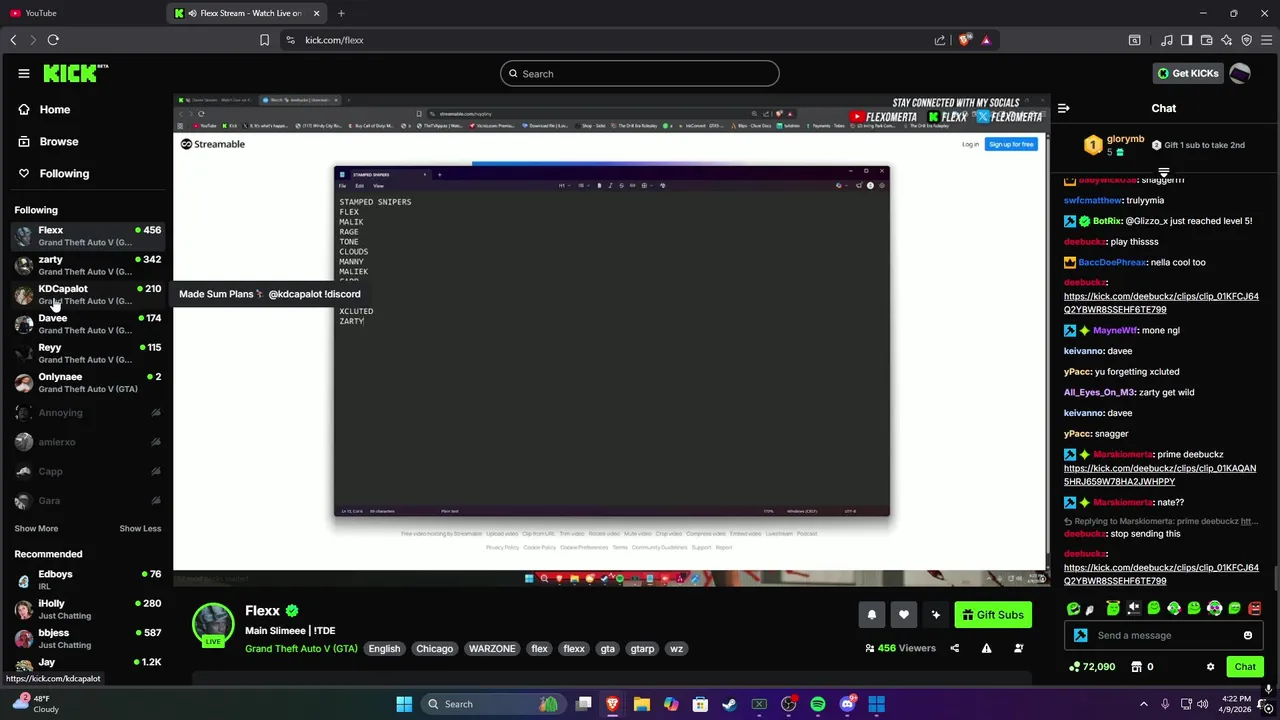Open the Brave playlist music note icon
Viewport: 1280px width, 720px height.
1166,40
